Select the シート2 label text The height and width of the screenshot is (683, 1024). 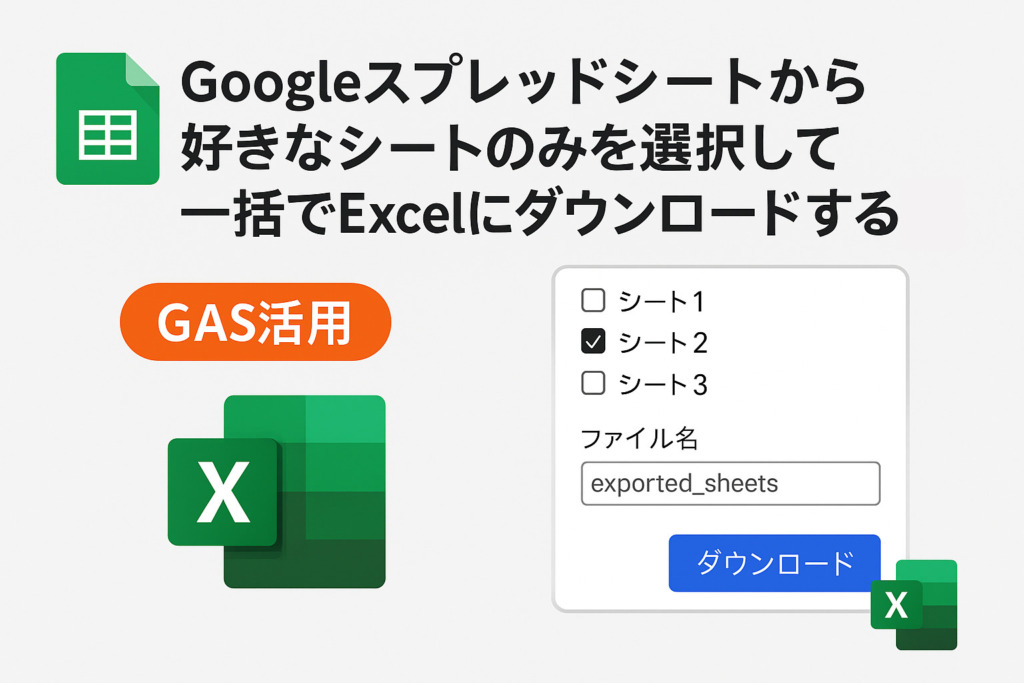[663, 343]
